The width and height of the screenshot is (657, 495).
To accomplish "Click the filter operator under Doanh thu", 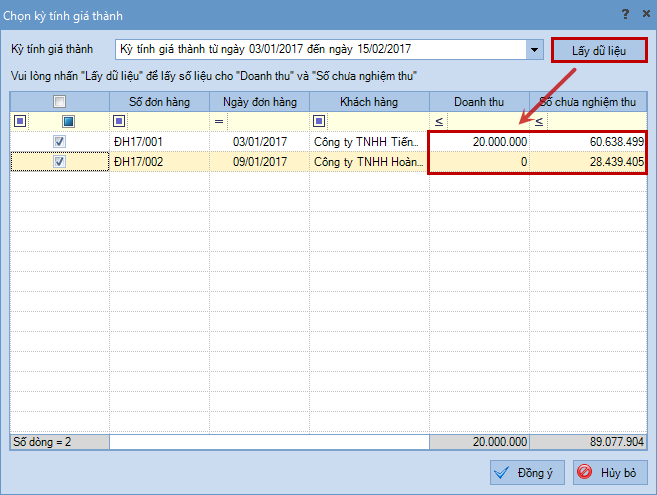I will point(439,121).
